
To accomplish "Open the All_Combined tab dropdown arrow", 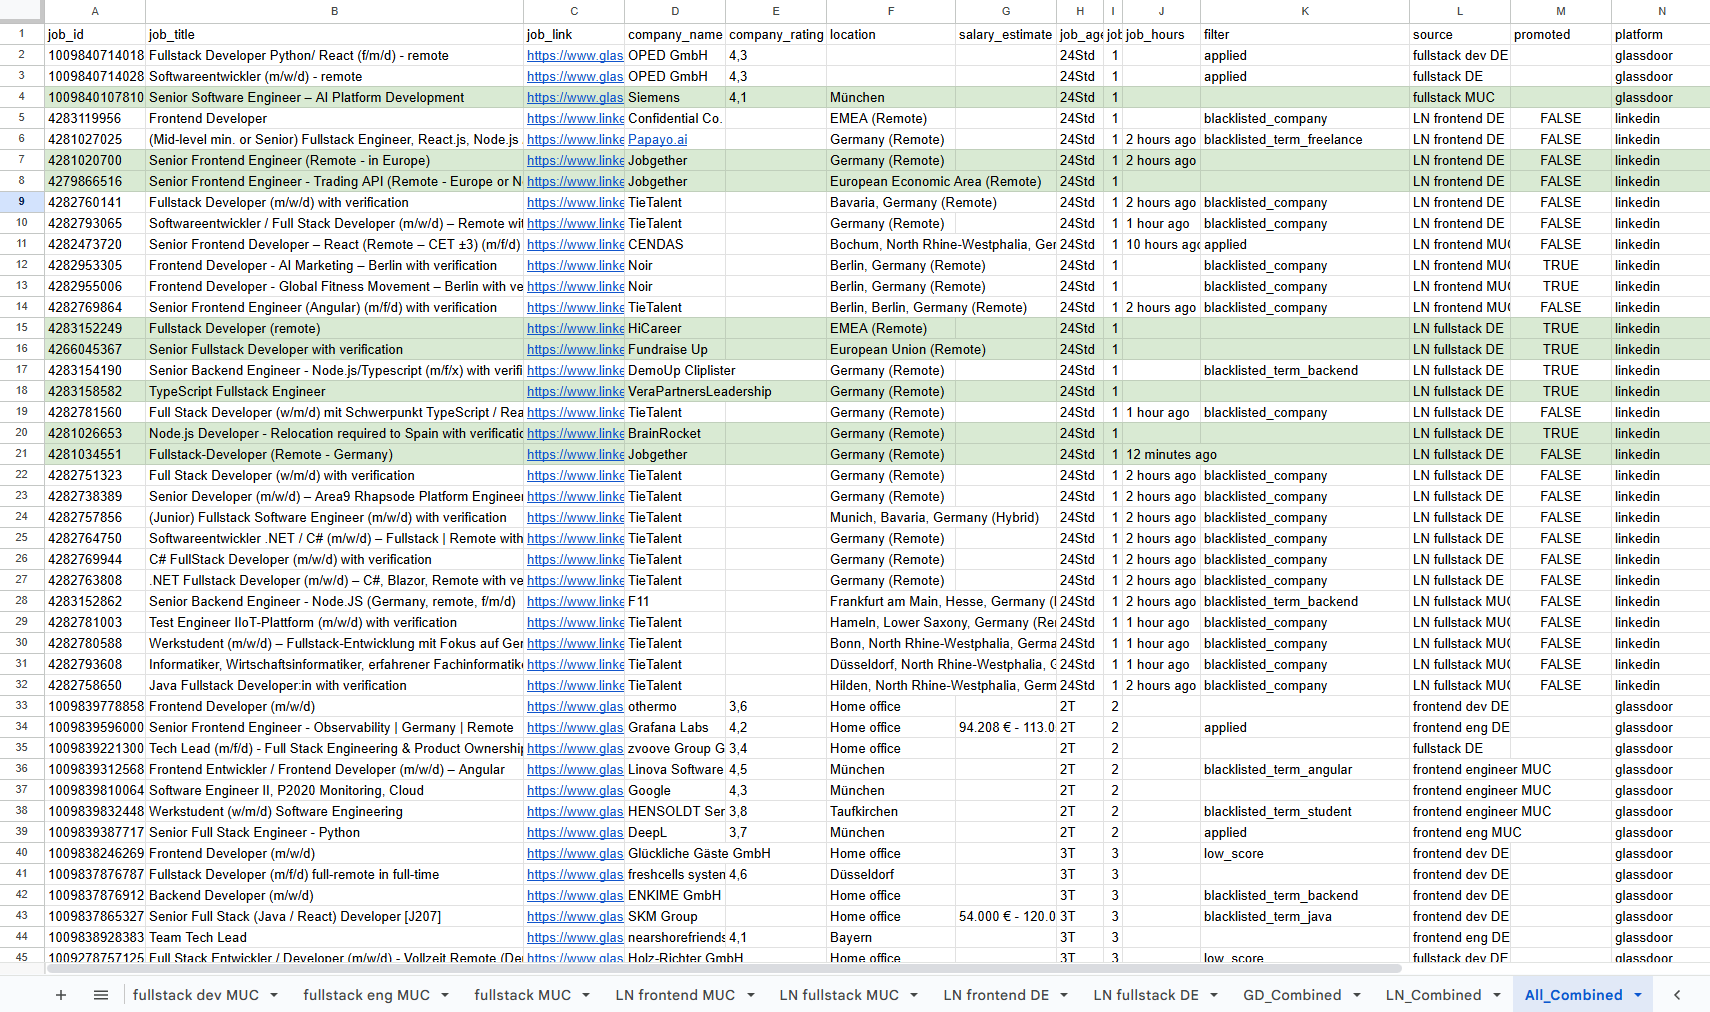I will pos(1638,995).
